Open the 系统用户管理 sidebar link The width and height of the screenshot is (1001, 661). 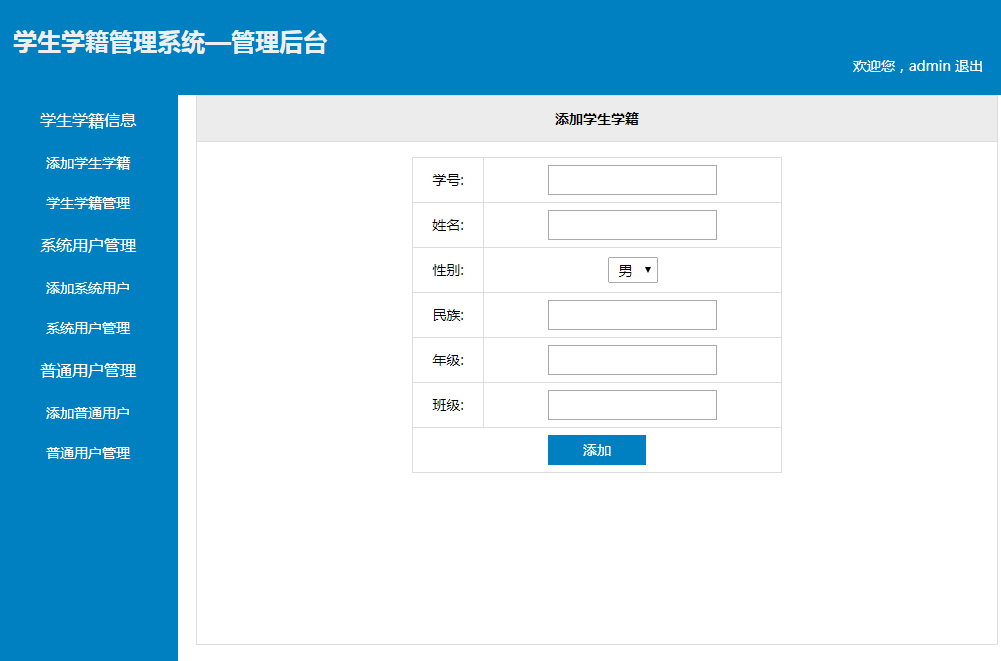click(x=88, y=328)
